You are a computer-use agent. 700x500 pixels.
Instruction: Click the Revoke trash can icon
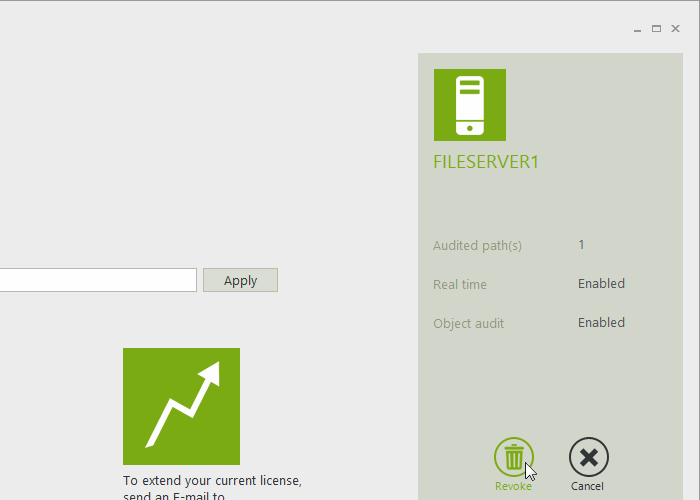tap(513, 458)
